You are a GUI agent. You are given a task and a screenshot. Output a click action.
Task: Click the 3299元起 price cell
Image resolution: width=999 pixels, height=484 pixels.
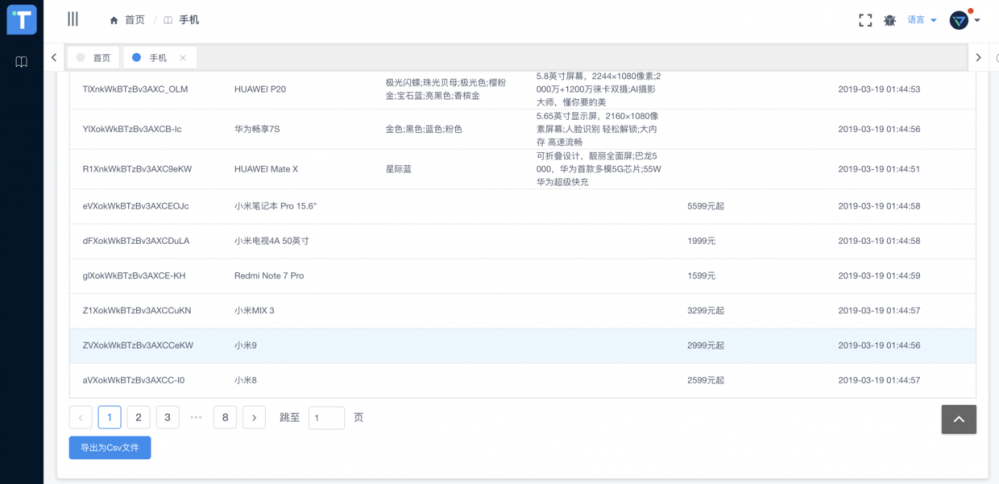(705, 311)
